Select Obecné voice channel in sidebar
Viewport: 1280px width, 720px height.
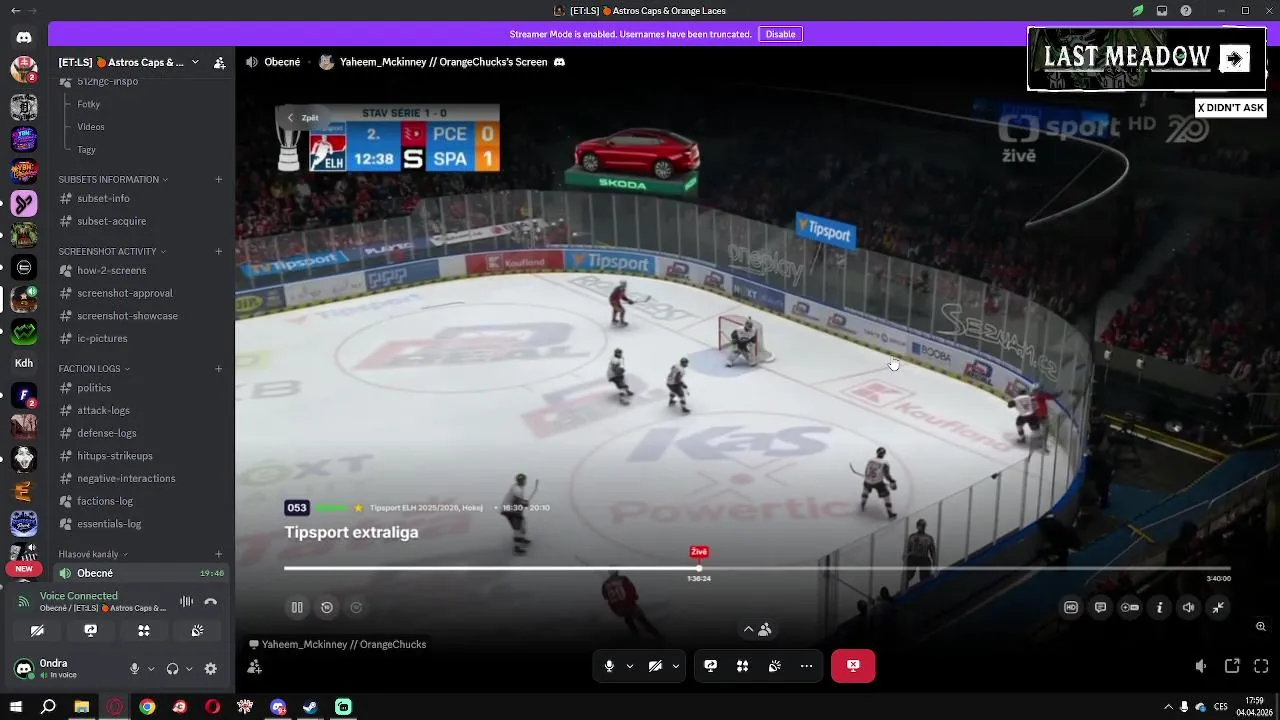pos(140,573)
